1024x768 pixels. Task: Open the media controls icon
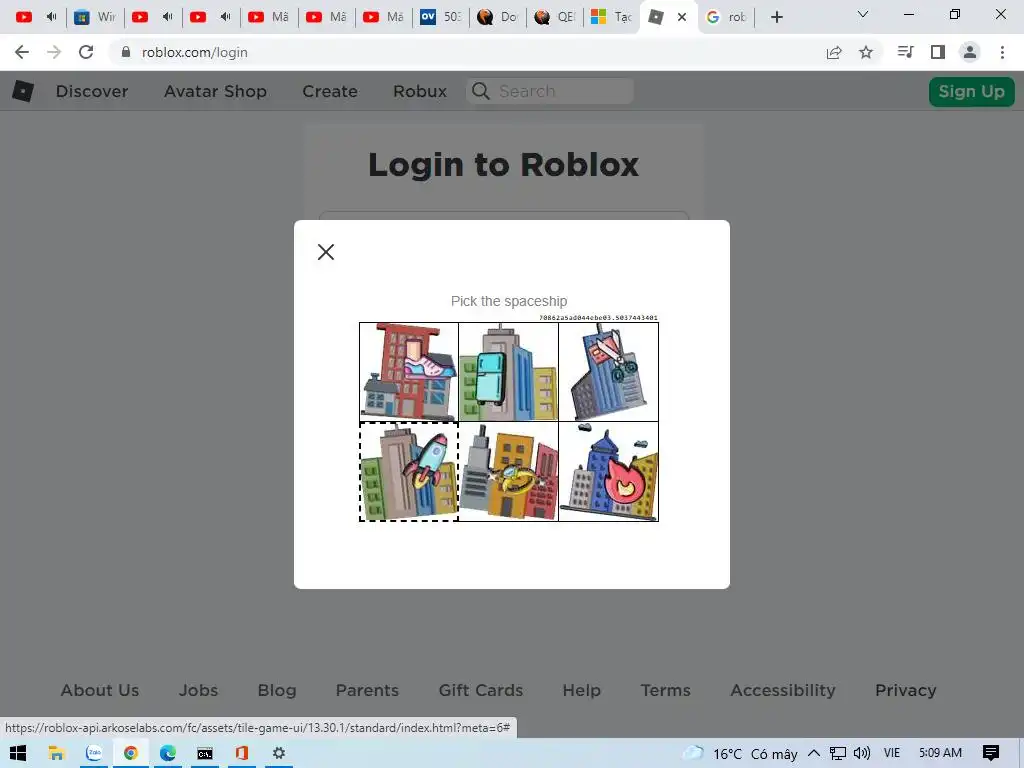(905, 52)
